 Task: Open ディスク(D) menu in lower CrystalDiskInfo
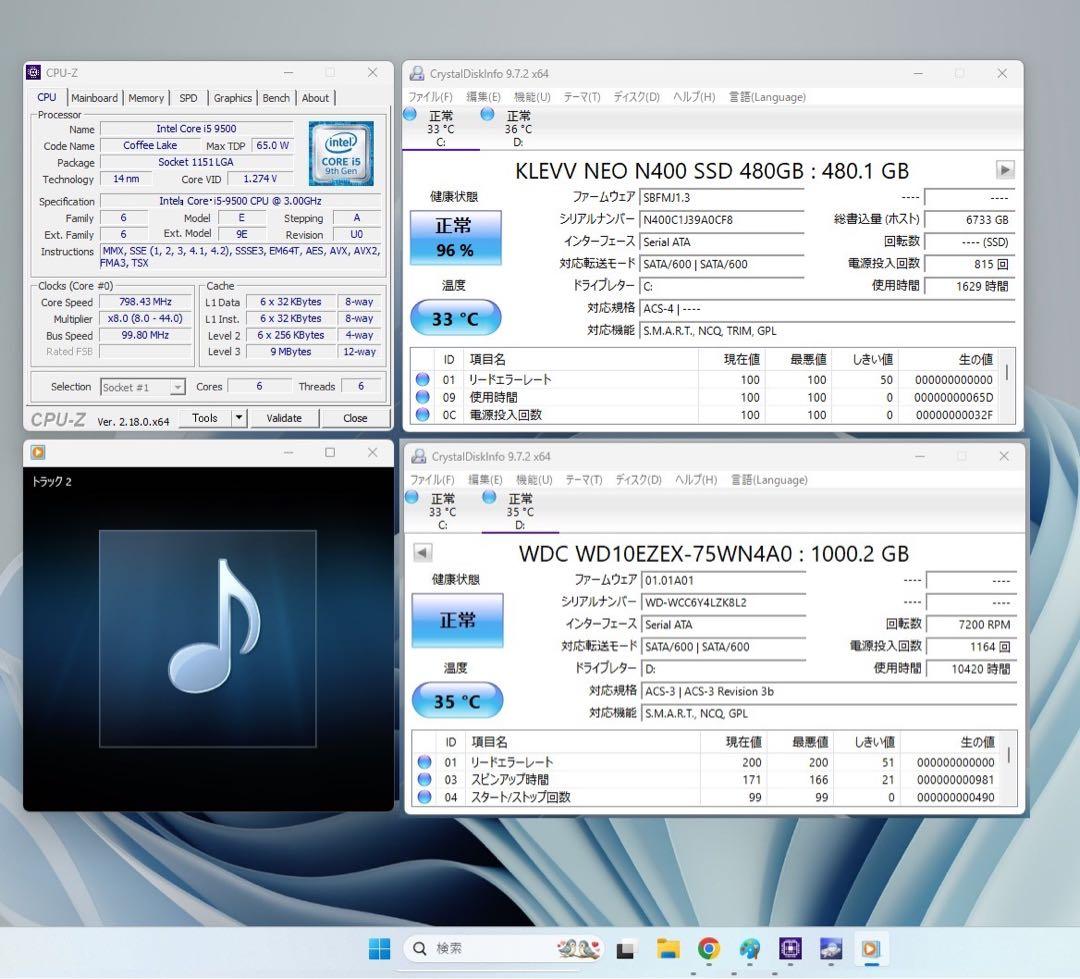[x=638, y=480]
